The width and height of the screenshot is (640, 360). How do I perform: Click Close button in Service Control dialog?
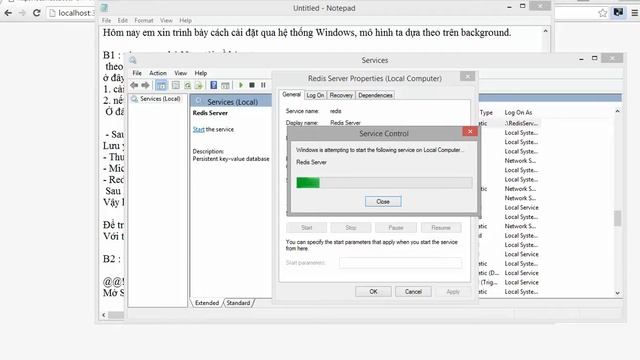(383, 202)
